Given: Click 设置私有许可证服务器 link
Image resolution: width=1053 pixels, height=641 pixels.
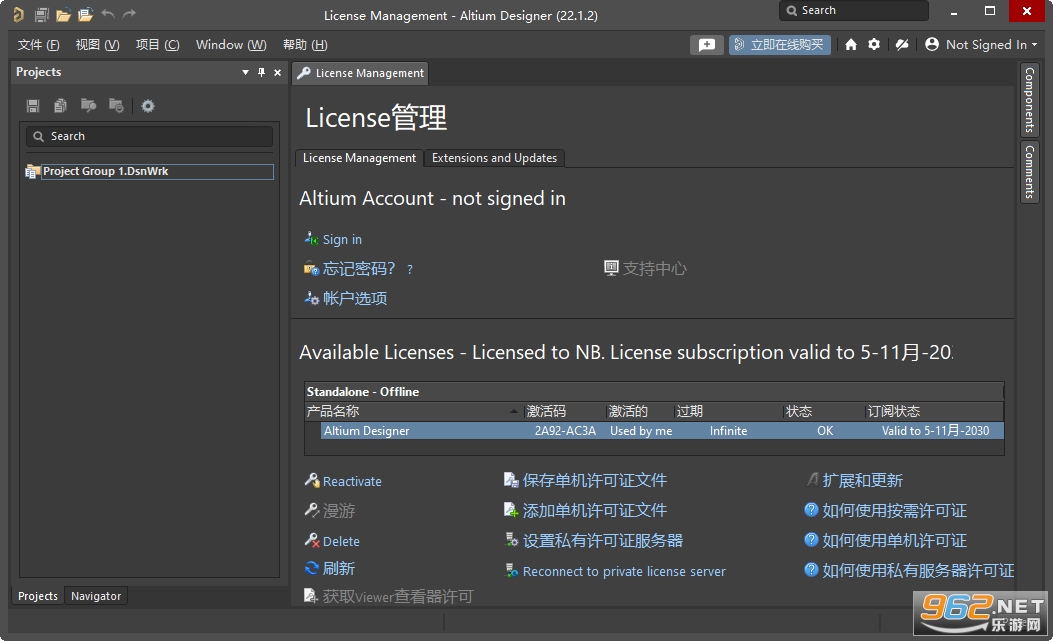Looking at the screenshot, I should point(602,540).
